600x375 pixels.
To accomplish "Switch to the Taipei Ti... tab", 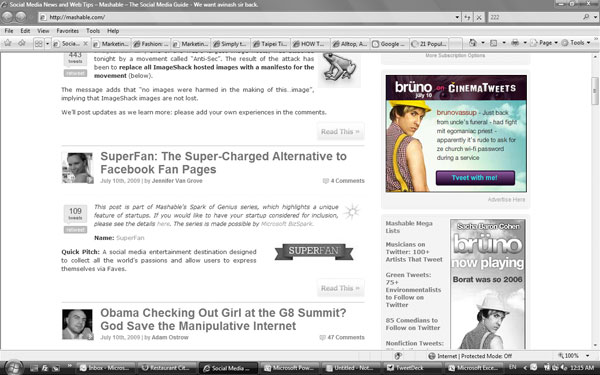I will tap(271, 44).
